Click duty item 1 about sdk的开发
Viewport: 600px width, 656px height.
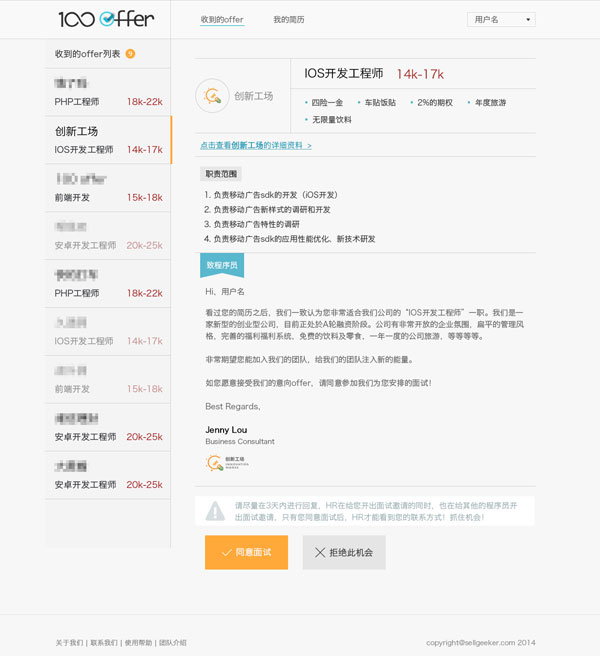click(x=271, y=195)
